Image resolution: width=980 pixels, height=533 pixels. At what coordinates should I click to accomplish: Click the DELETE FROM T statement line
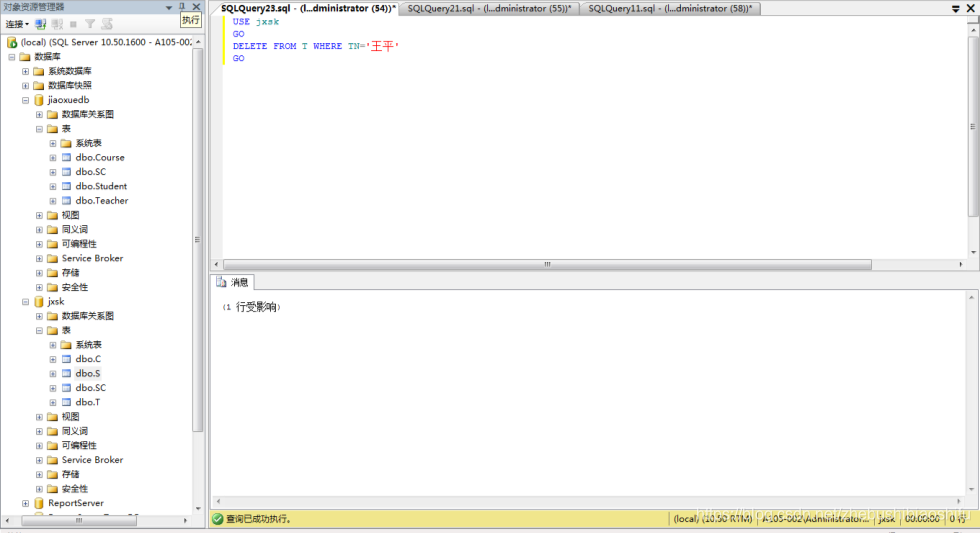(x=316, y=46)
